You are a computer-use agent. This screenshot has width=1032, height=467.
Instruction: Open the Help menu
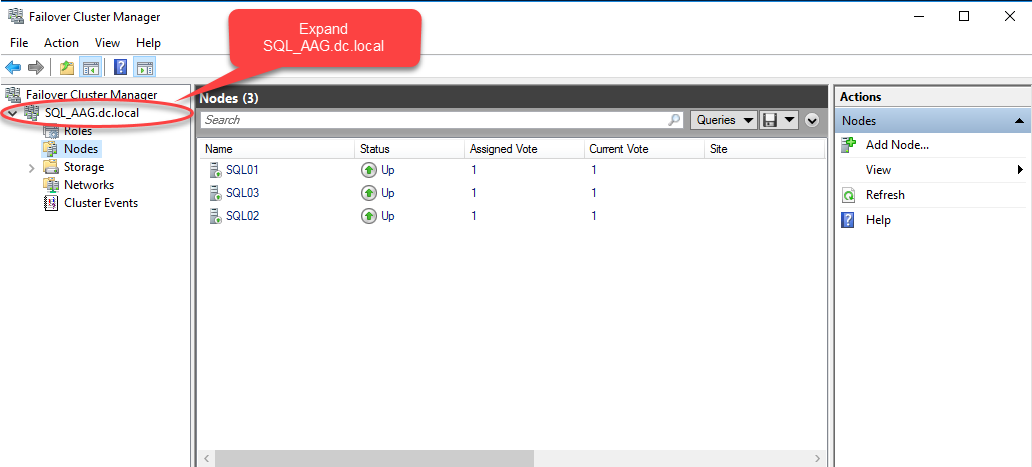click(148, 43)
